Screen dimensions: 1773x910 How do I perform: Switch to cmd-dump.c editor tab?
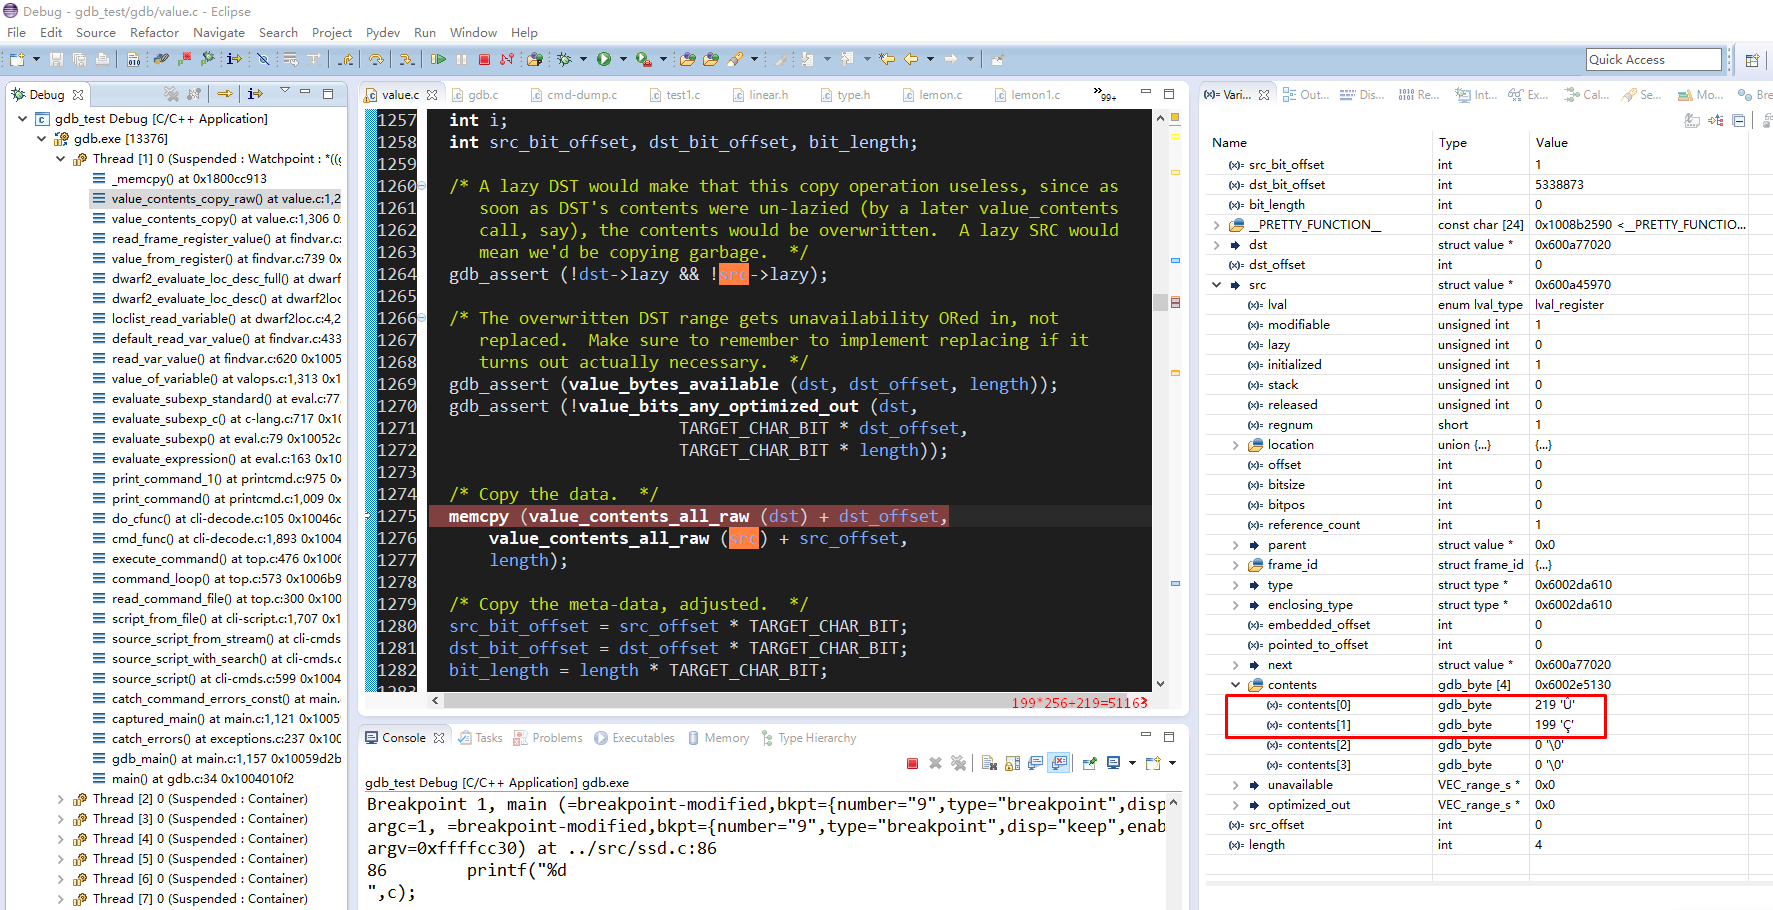(573, 95)
